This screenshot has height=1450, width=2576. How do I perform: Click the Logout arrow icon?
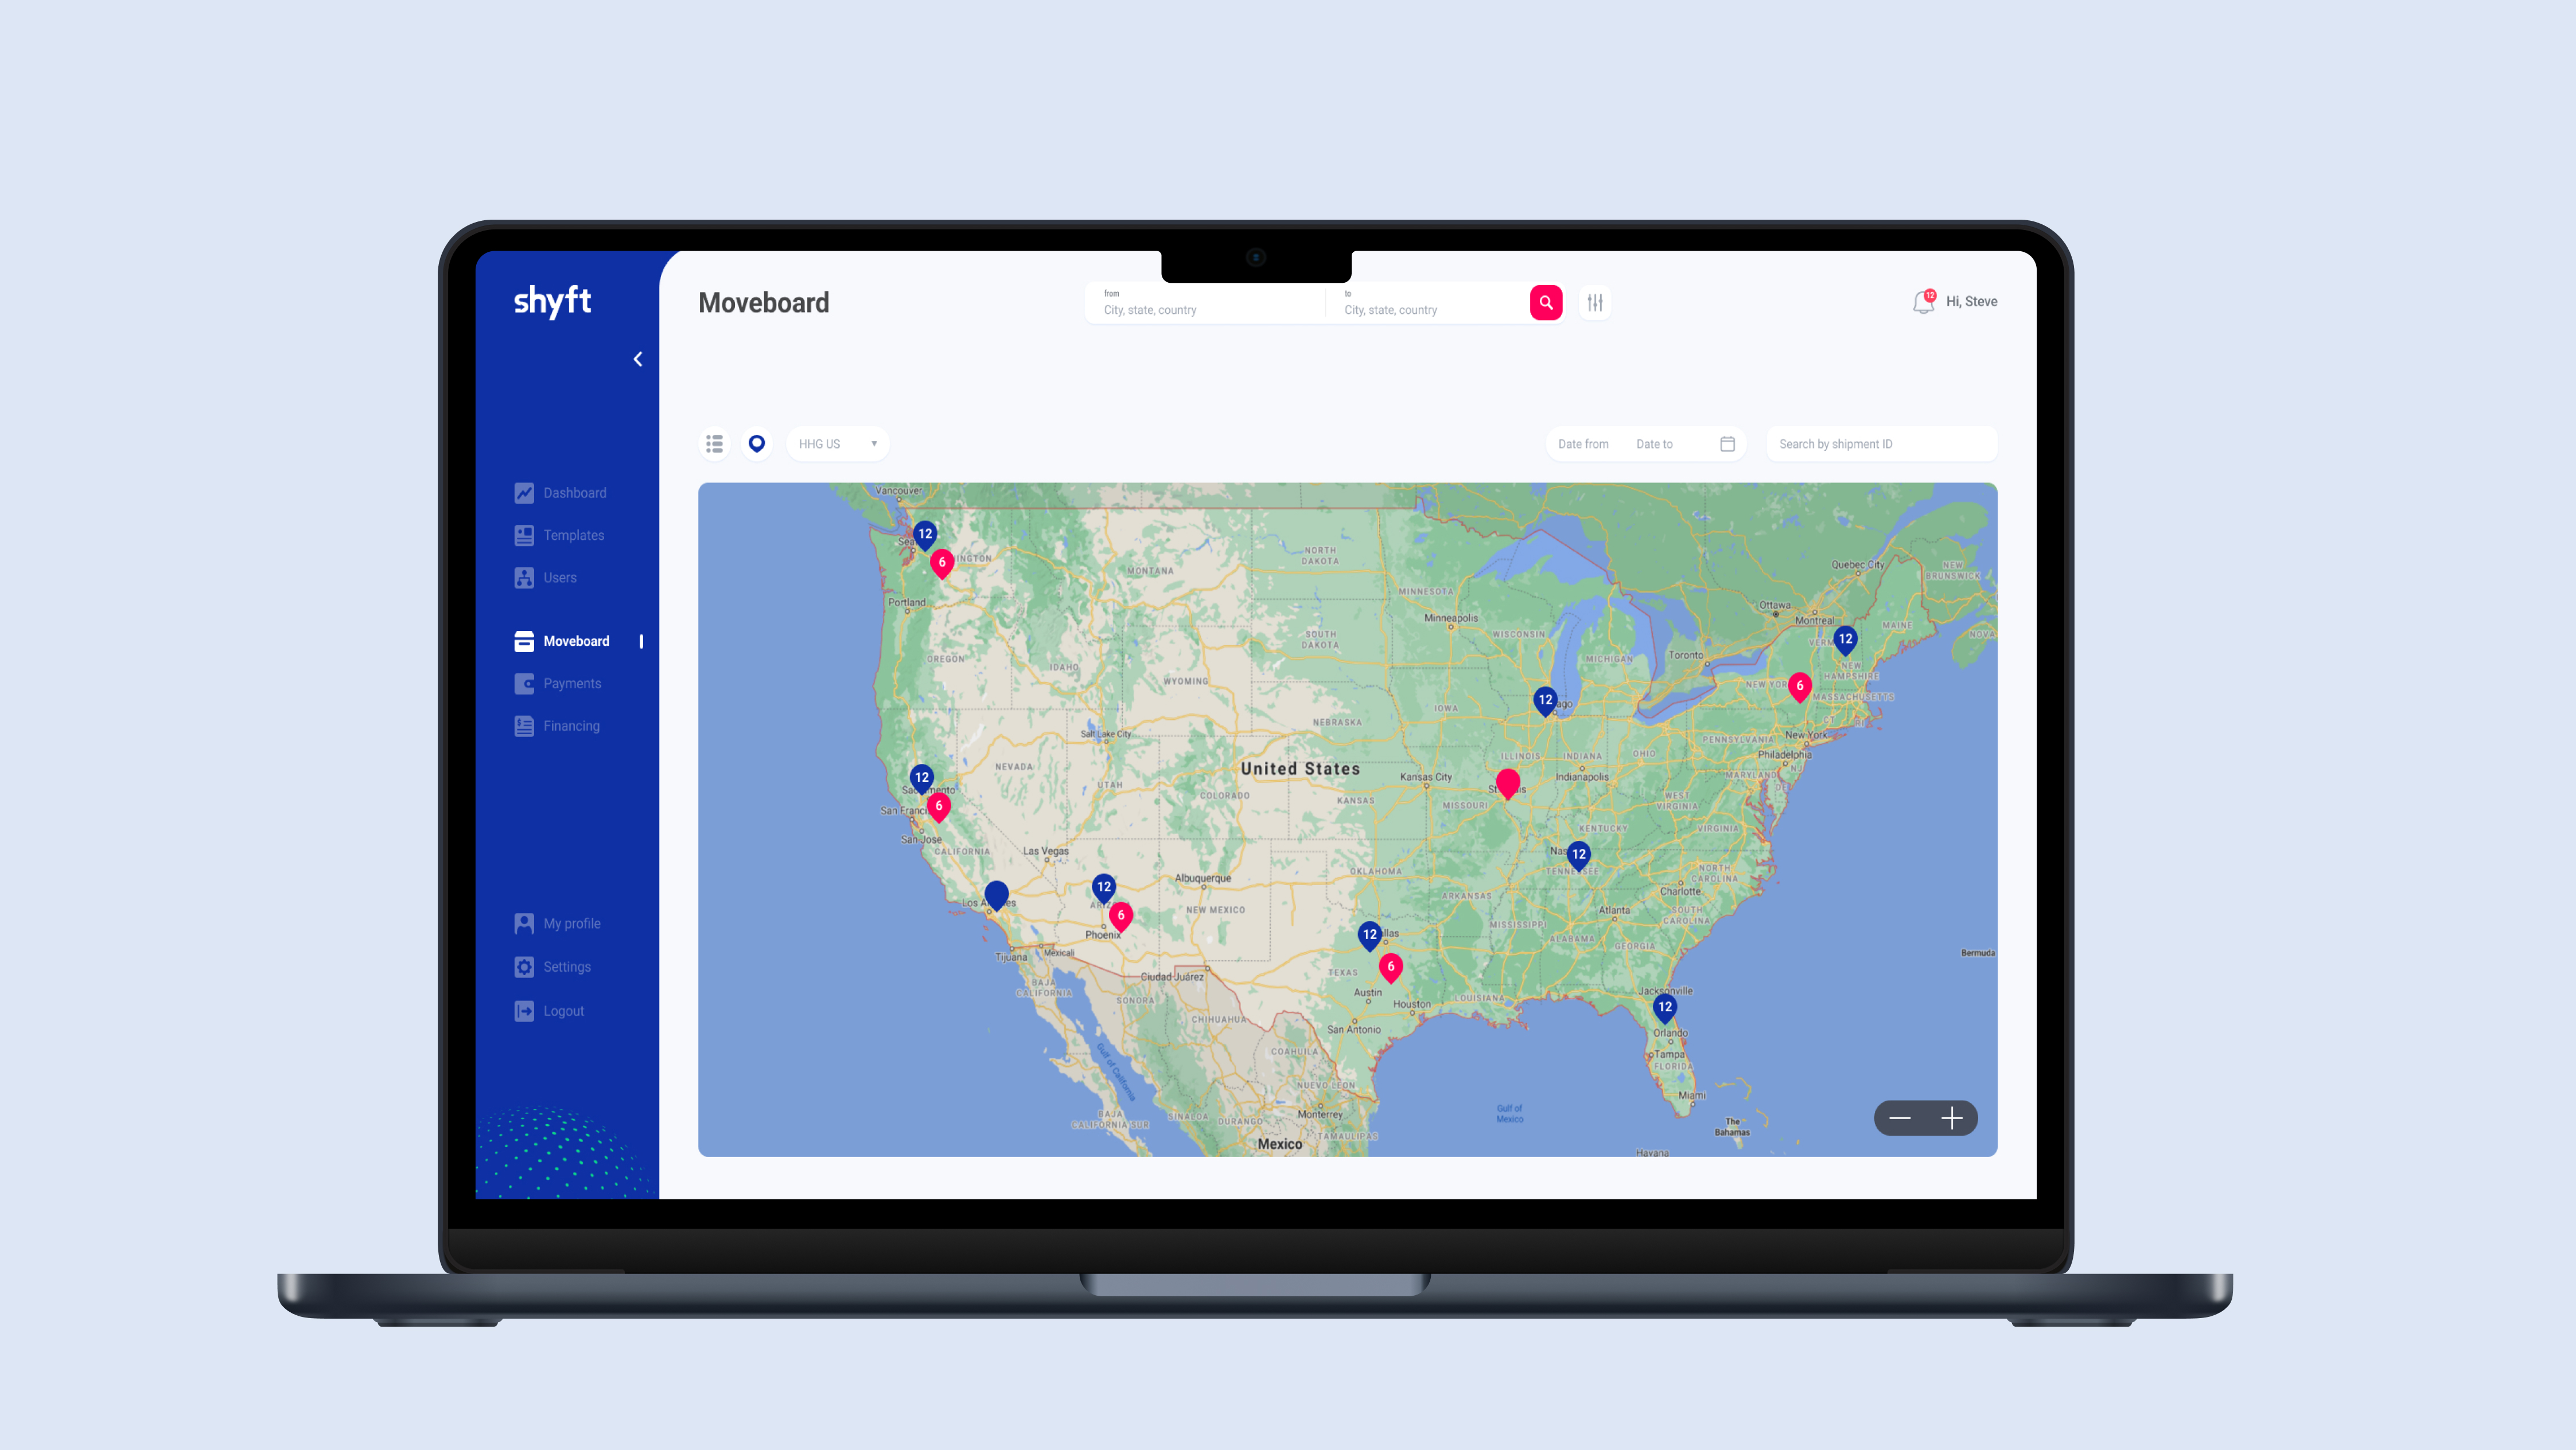point(524,1011)
